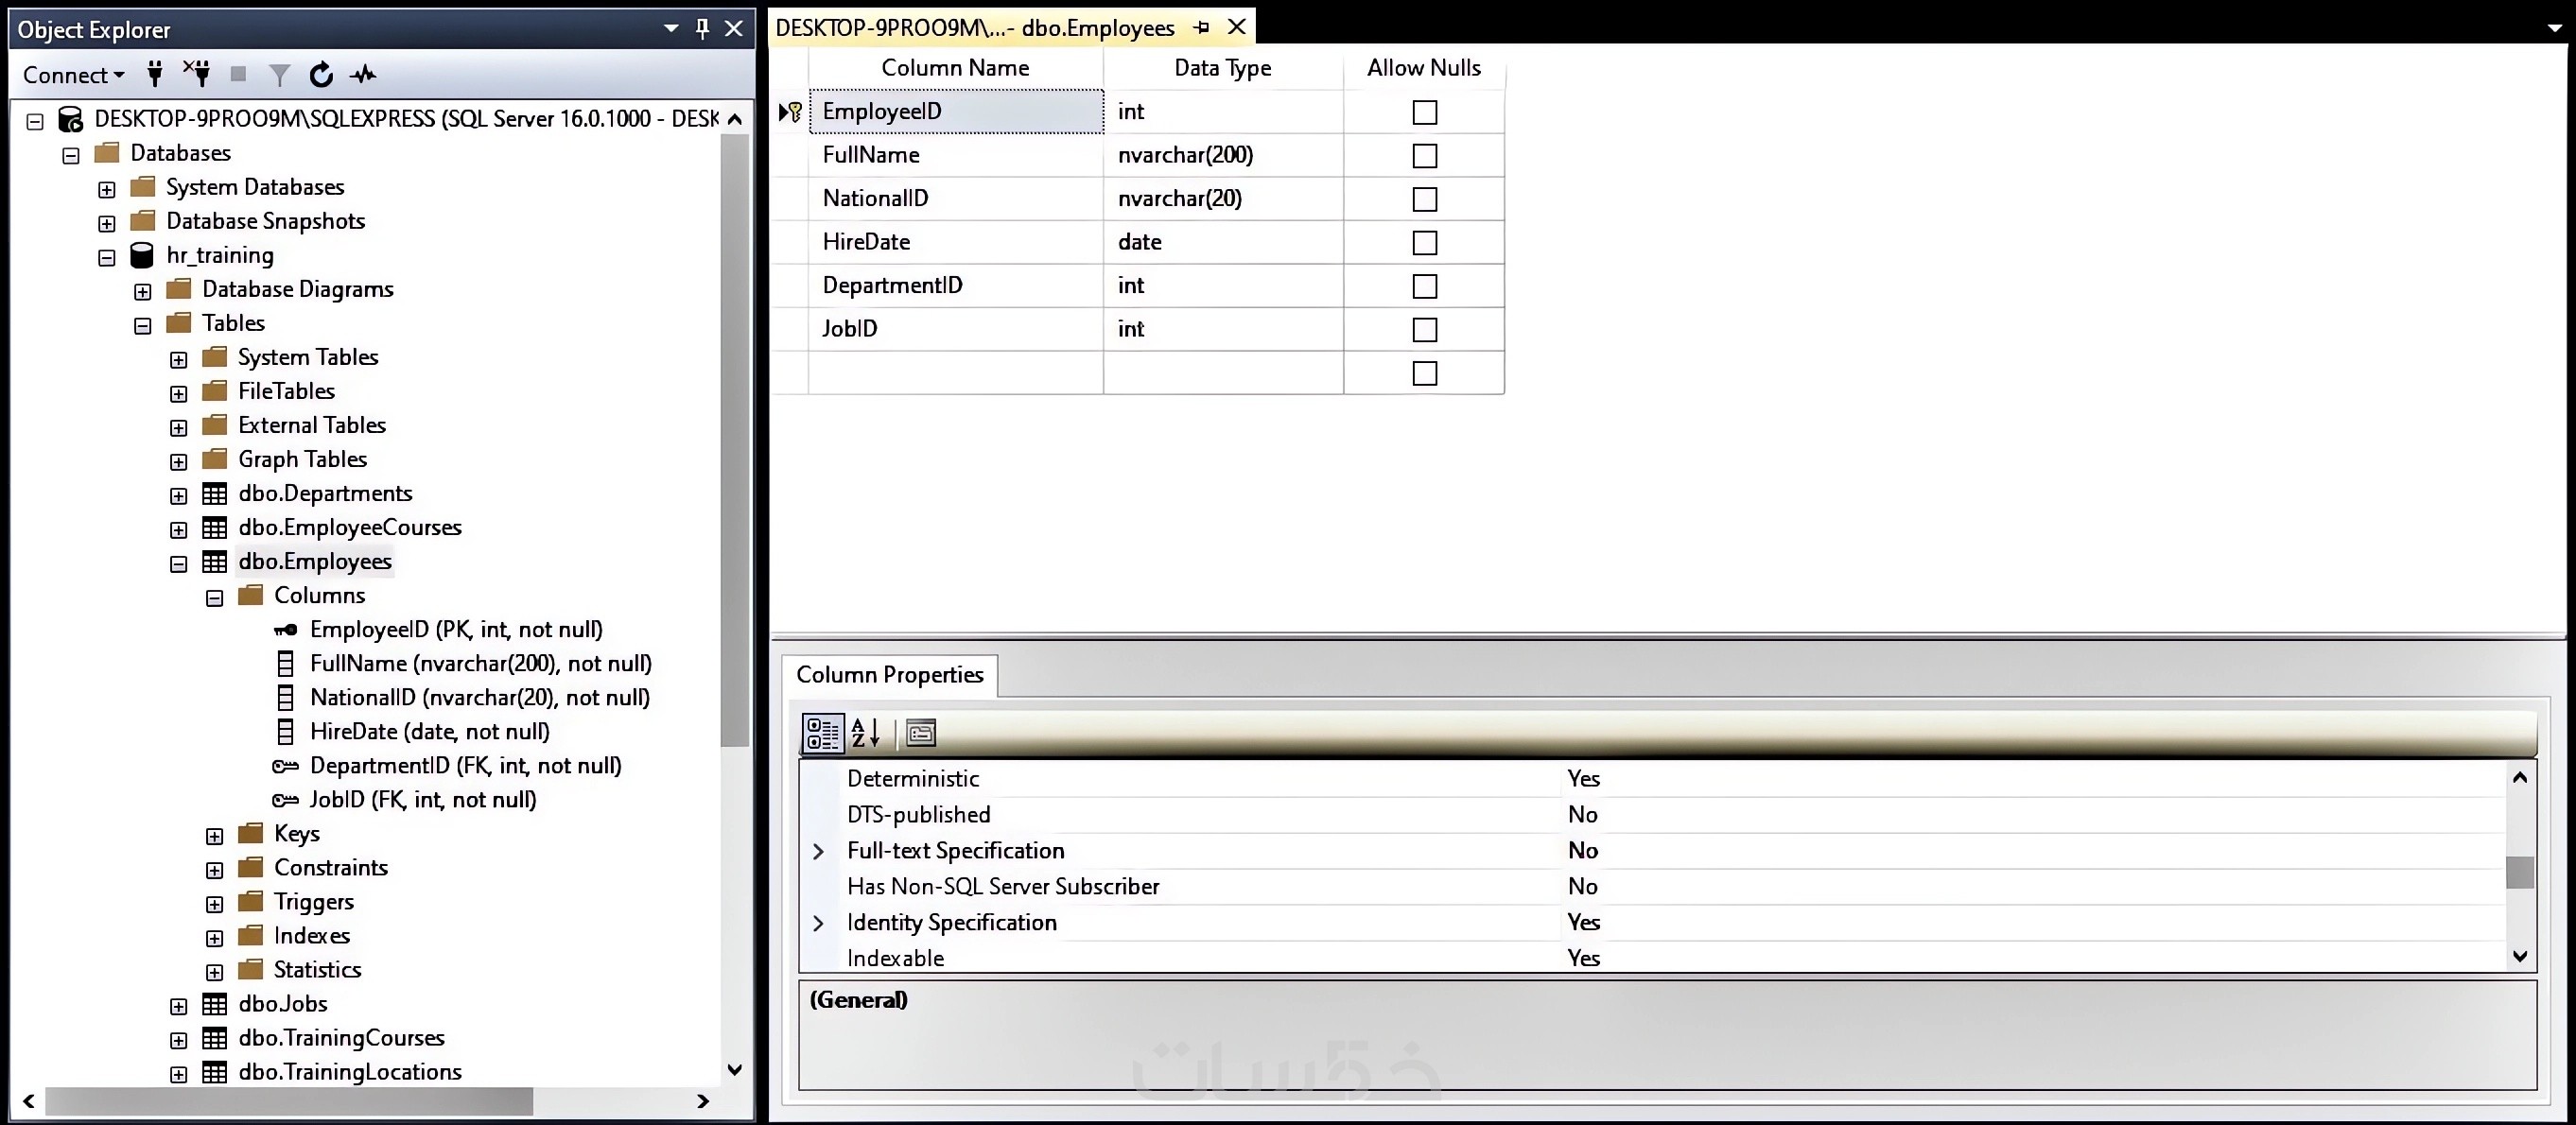
Task: Toggle Allow Nulls for HireDate column
Action: (1424, 243)
